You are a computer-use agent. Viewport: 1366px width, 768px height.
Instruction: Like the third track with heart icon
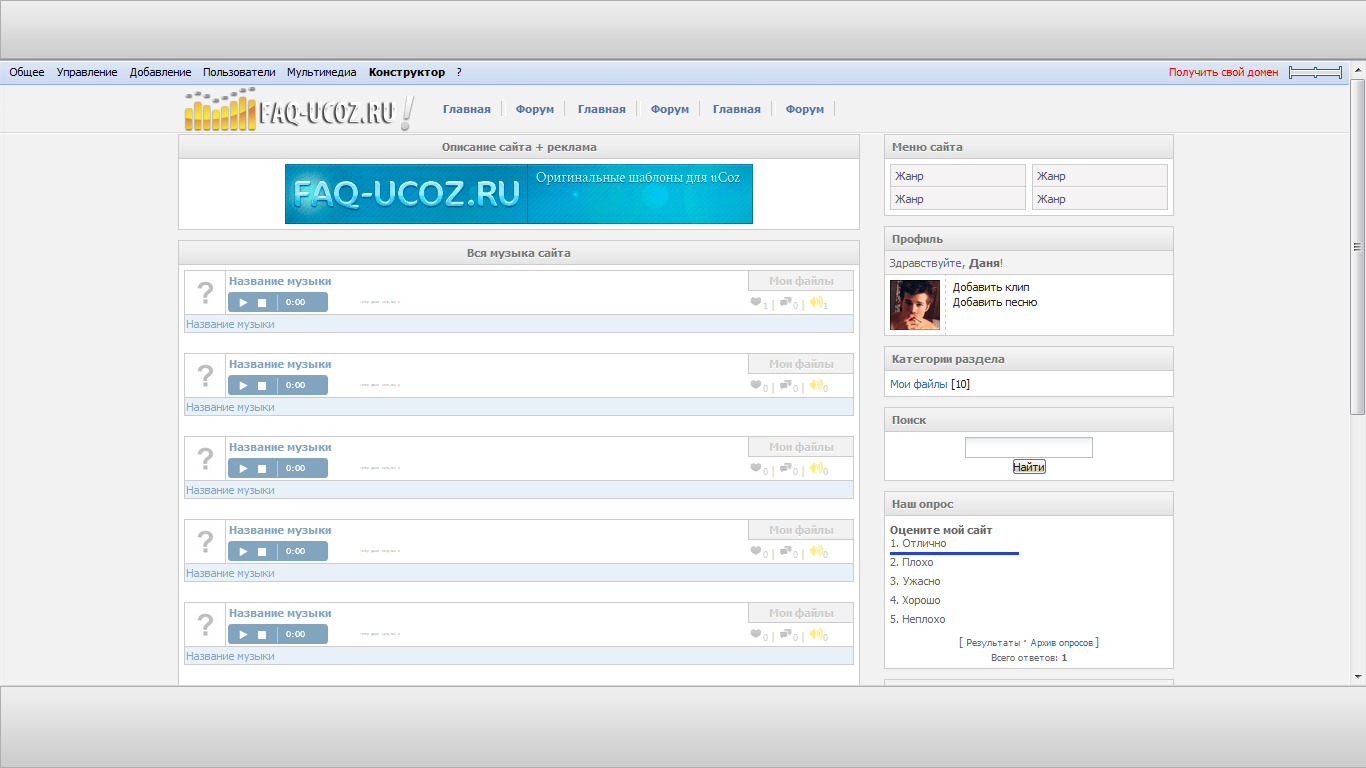[756, 468]
